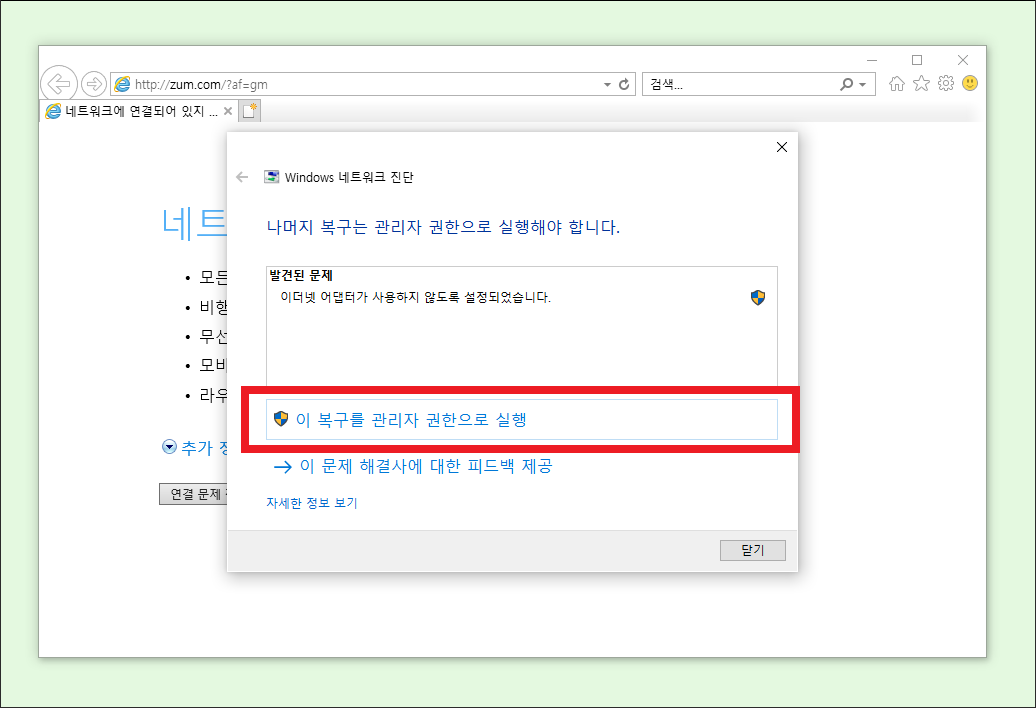Screen dimensions: 1036x708
Task: Click the 연결 문제 button on the page
Action: pyautogui.click(x=193, y=494)
